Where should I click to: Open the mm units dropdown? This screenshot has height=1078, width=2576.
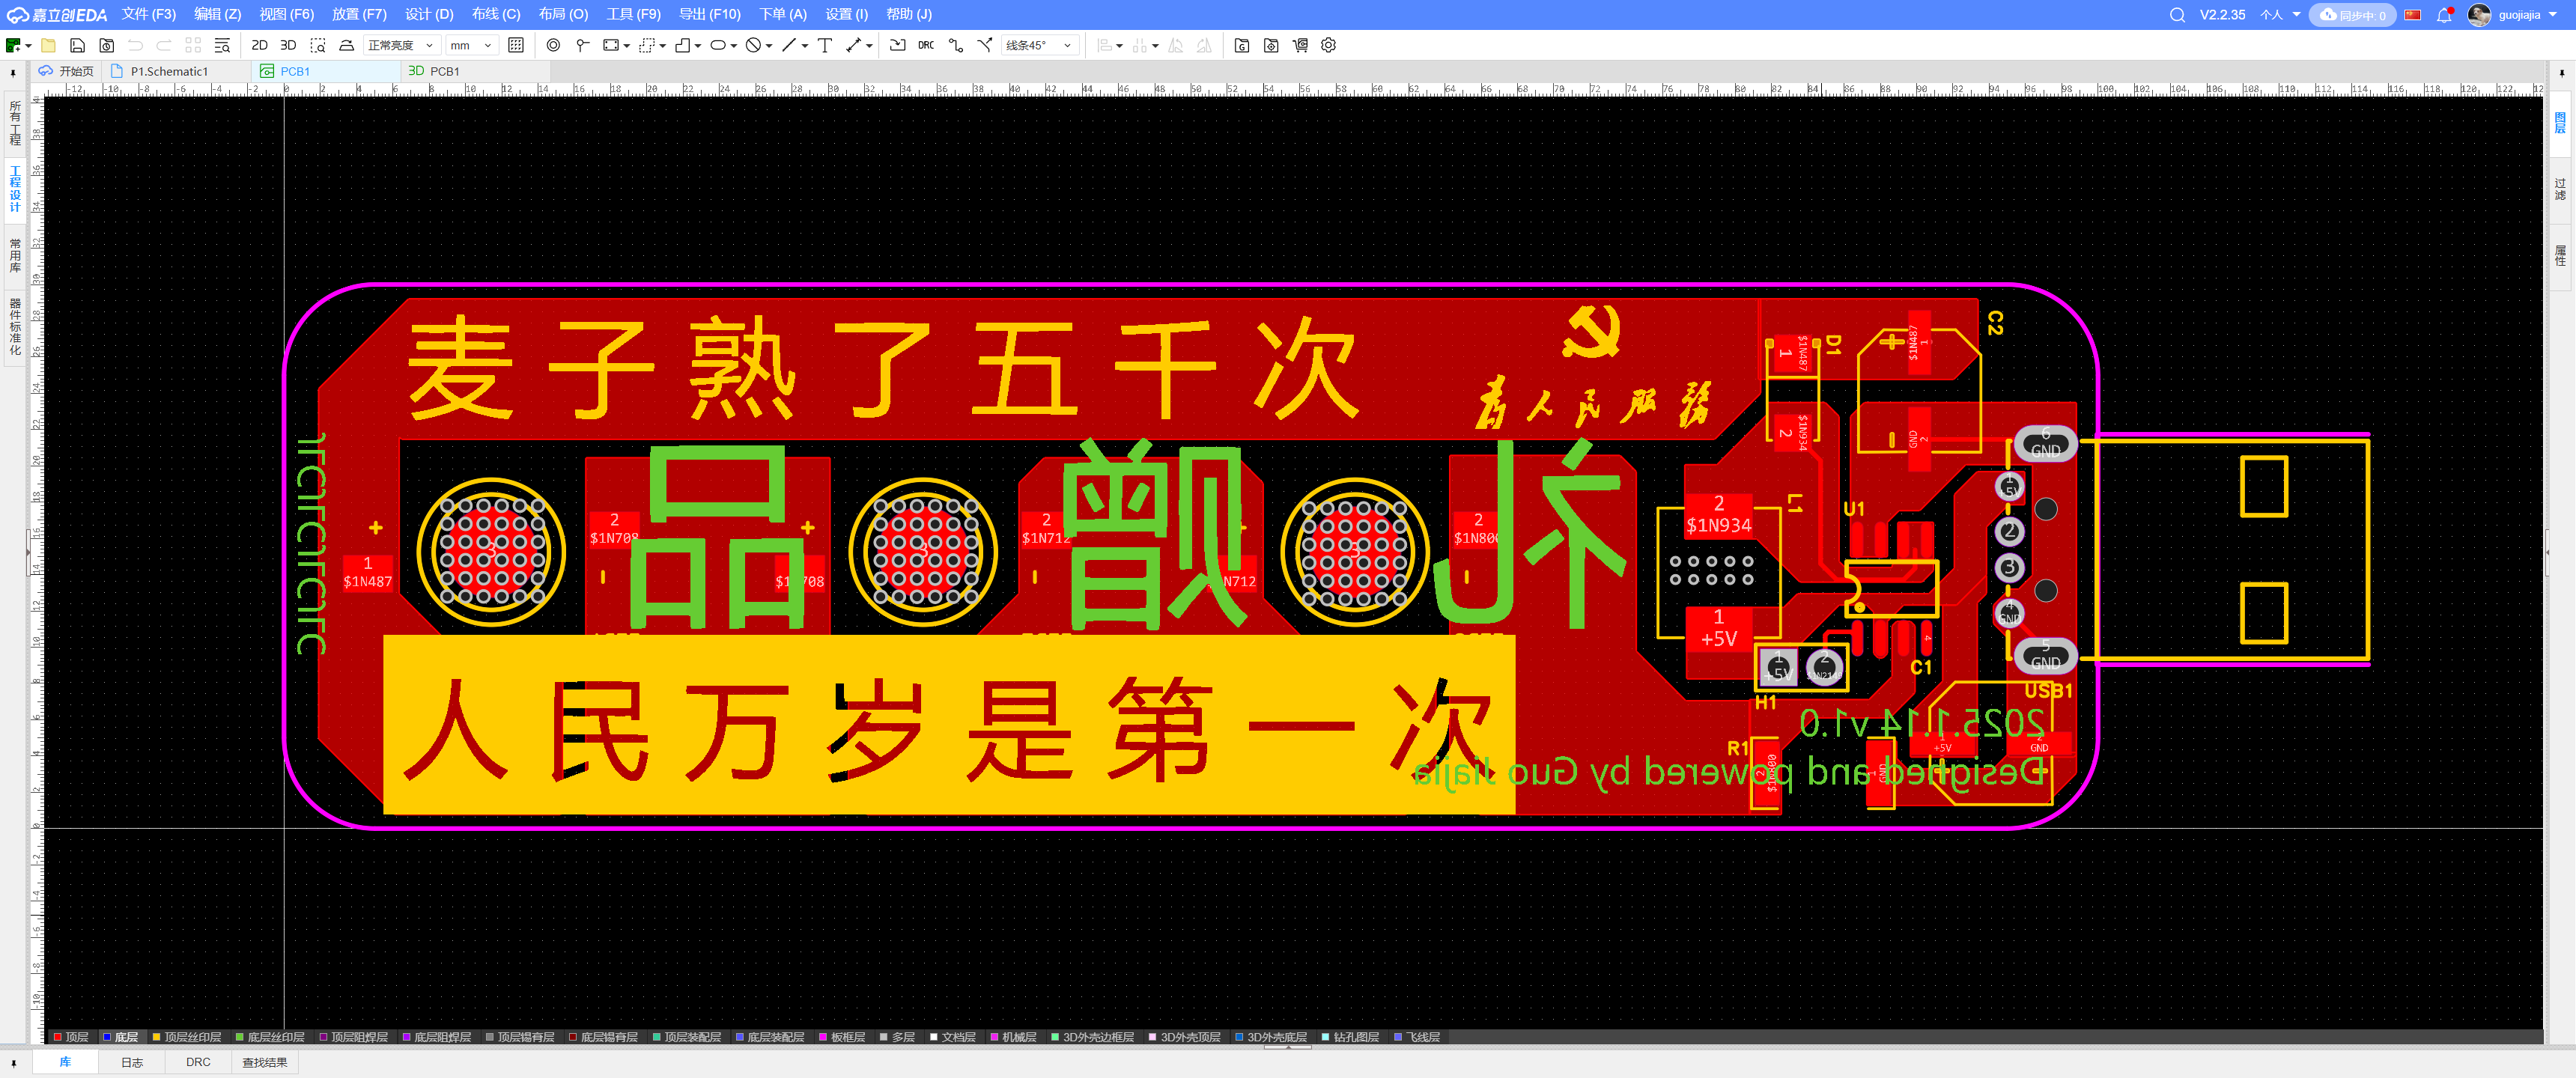point(471,45)
